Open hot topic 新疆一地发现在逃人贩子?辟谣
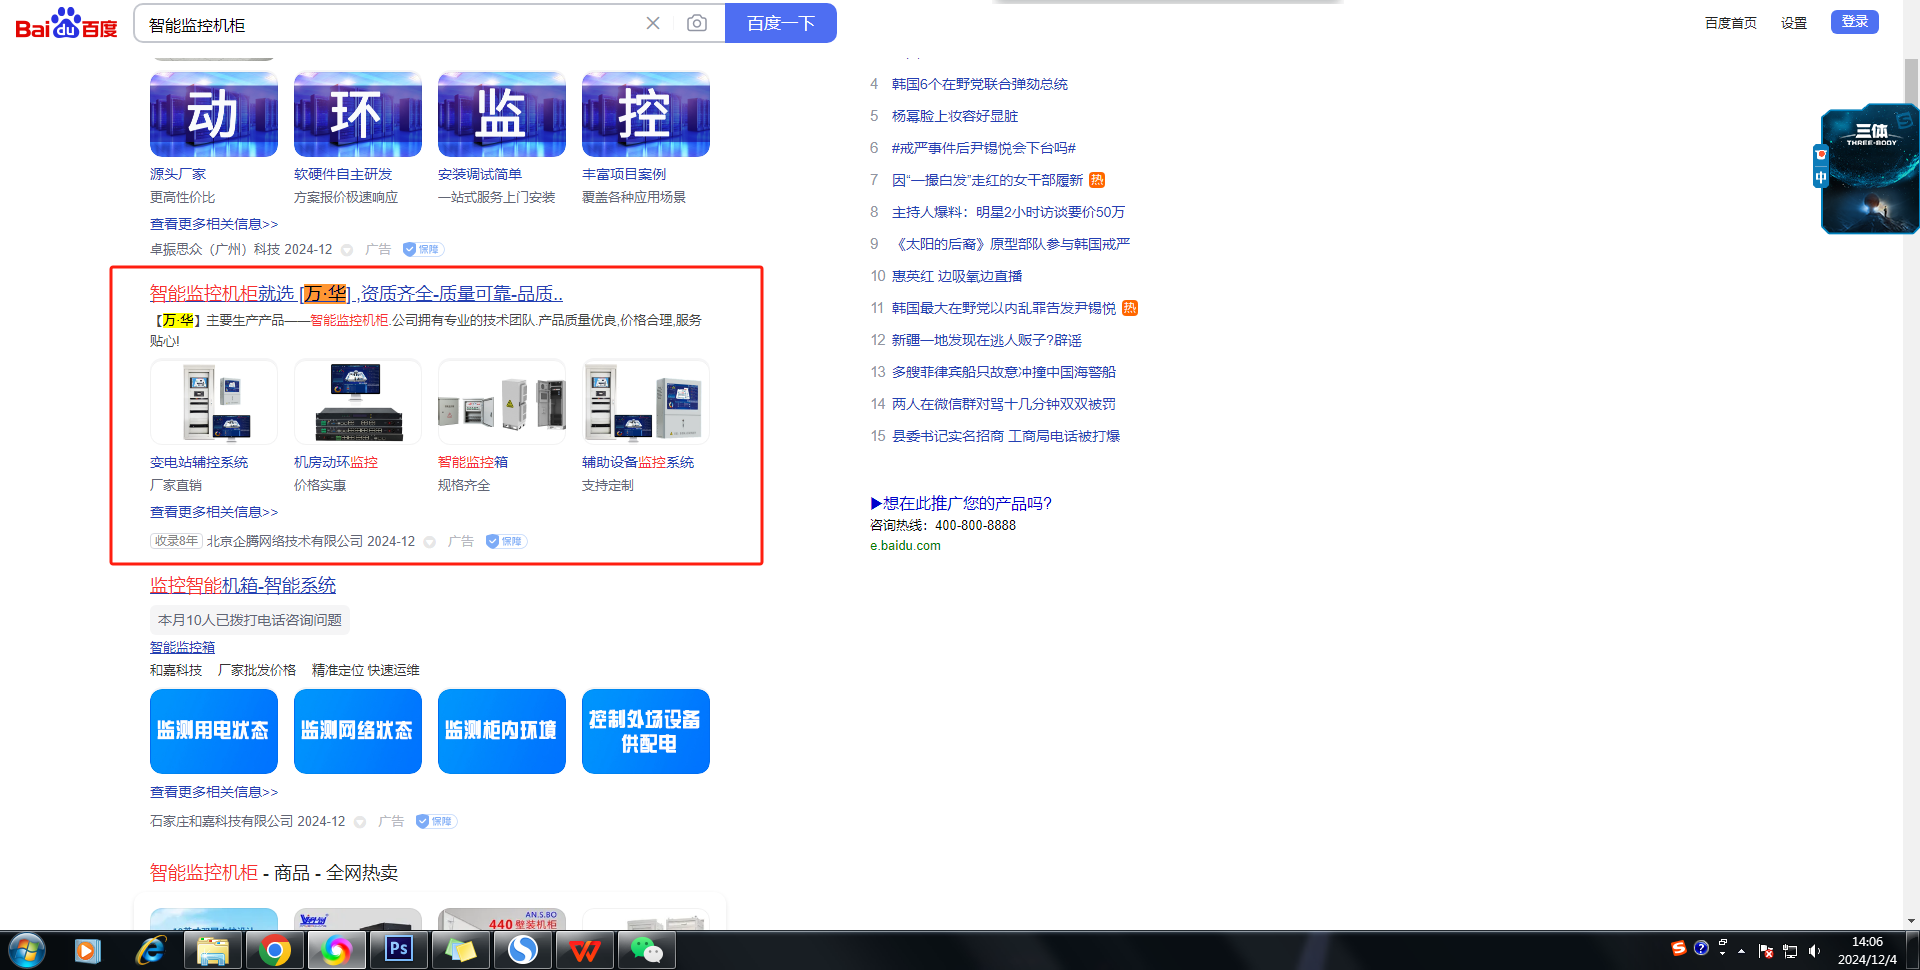 [987, 340]
